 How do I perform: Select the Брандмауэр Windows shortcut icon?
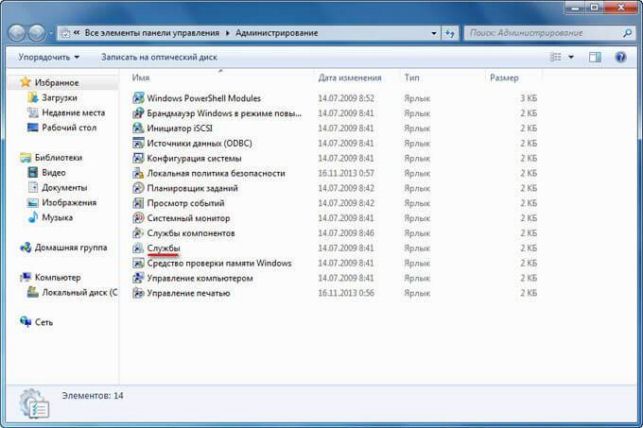coord(138,113)
